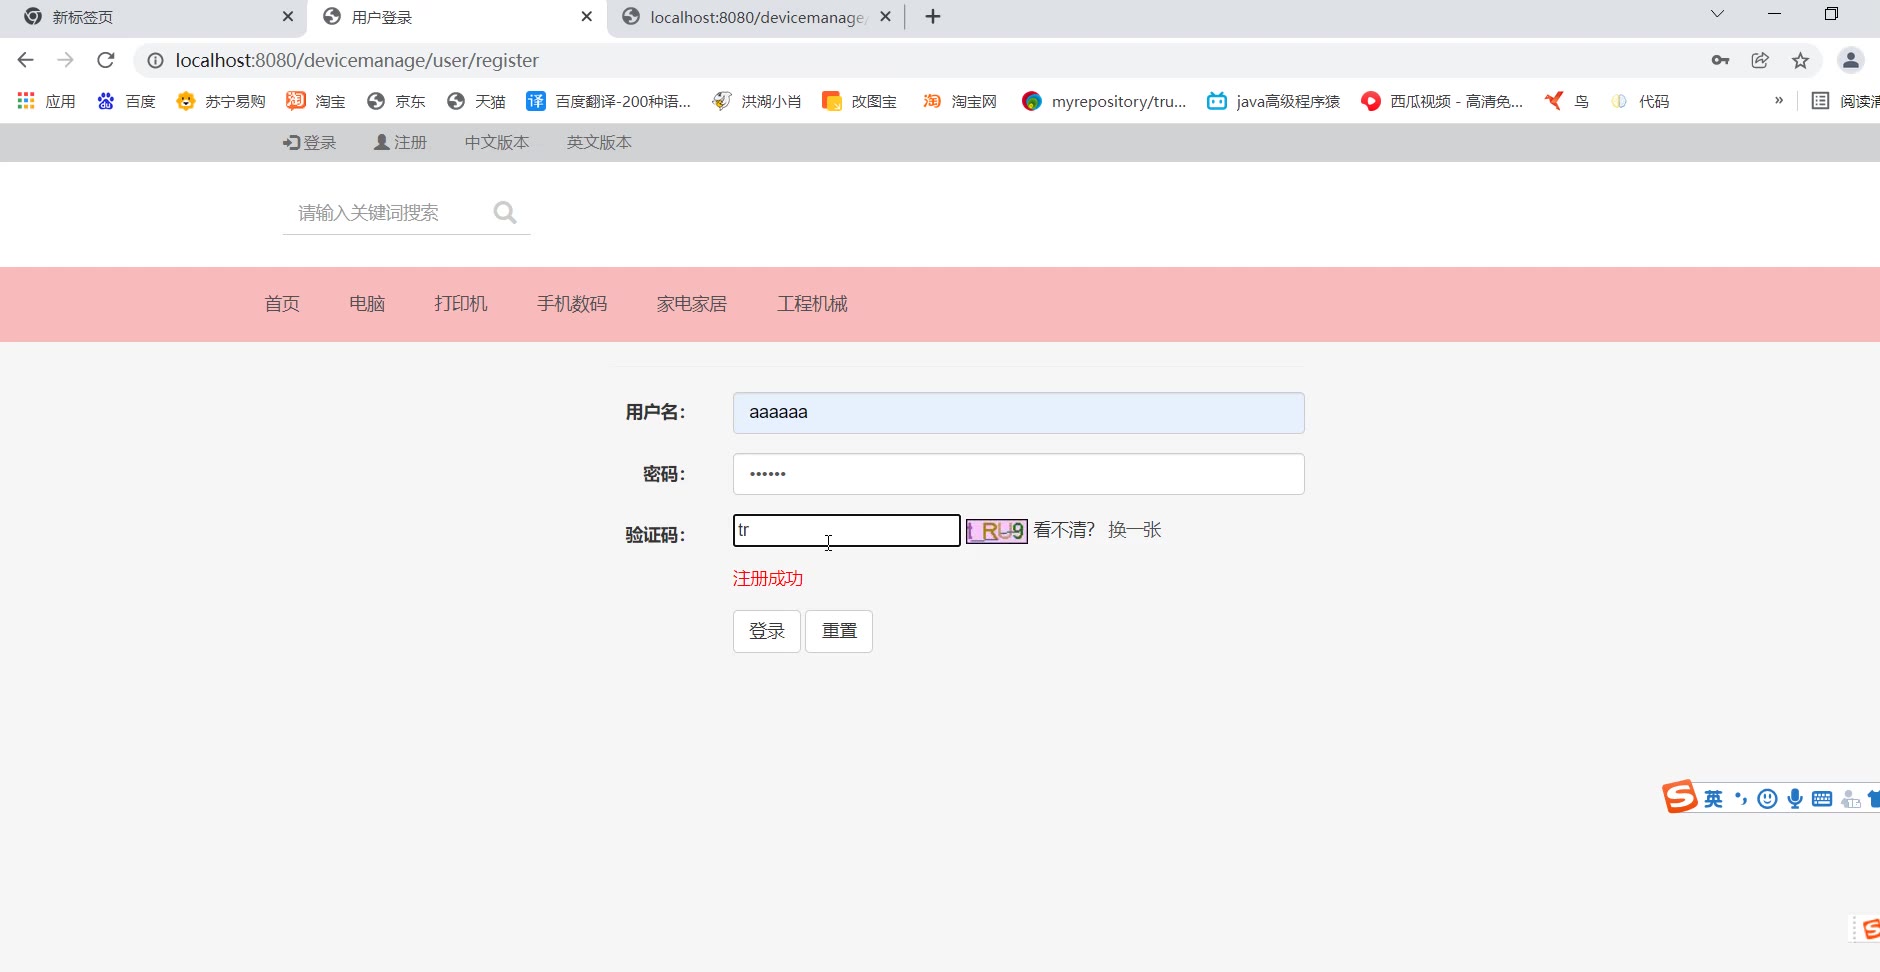Bookmark this page with star icon

point(1800,60)
